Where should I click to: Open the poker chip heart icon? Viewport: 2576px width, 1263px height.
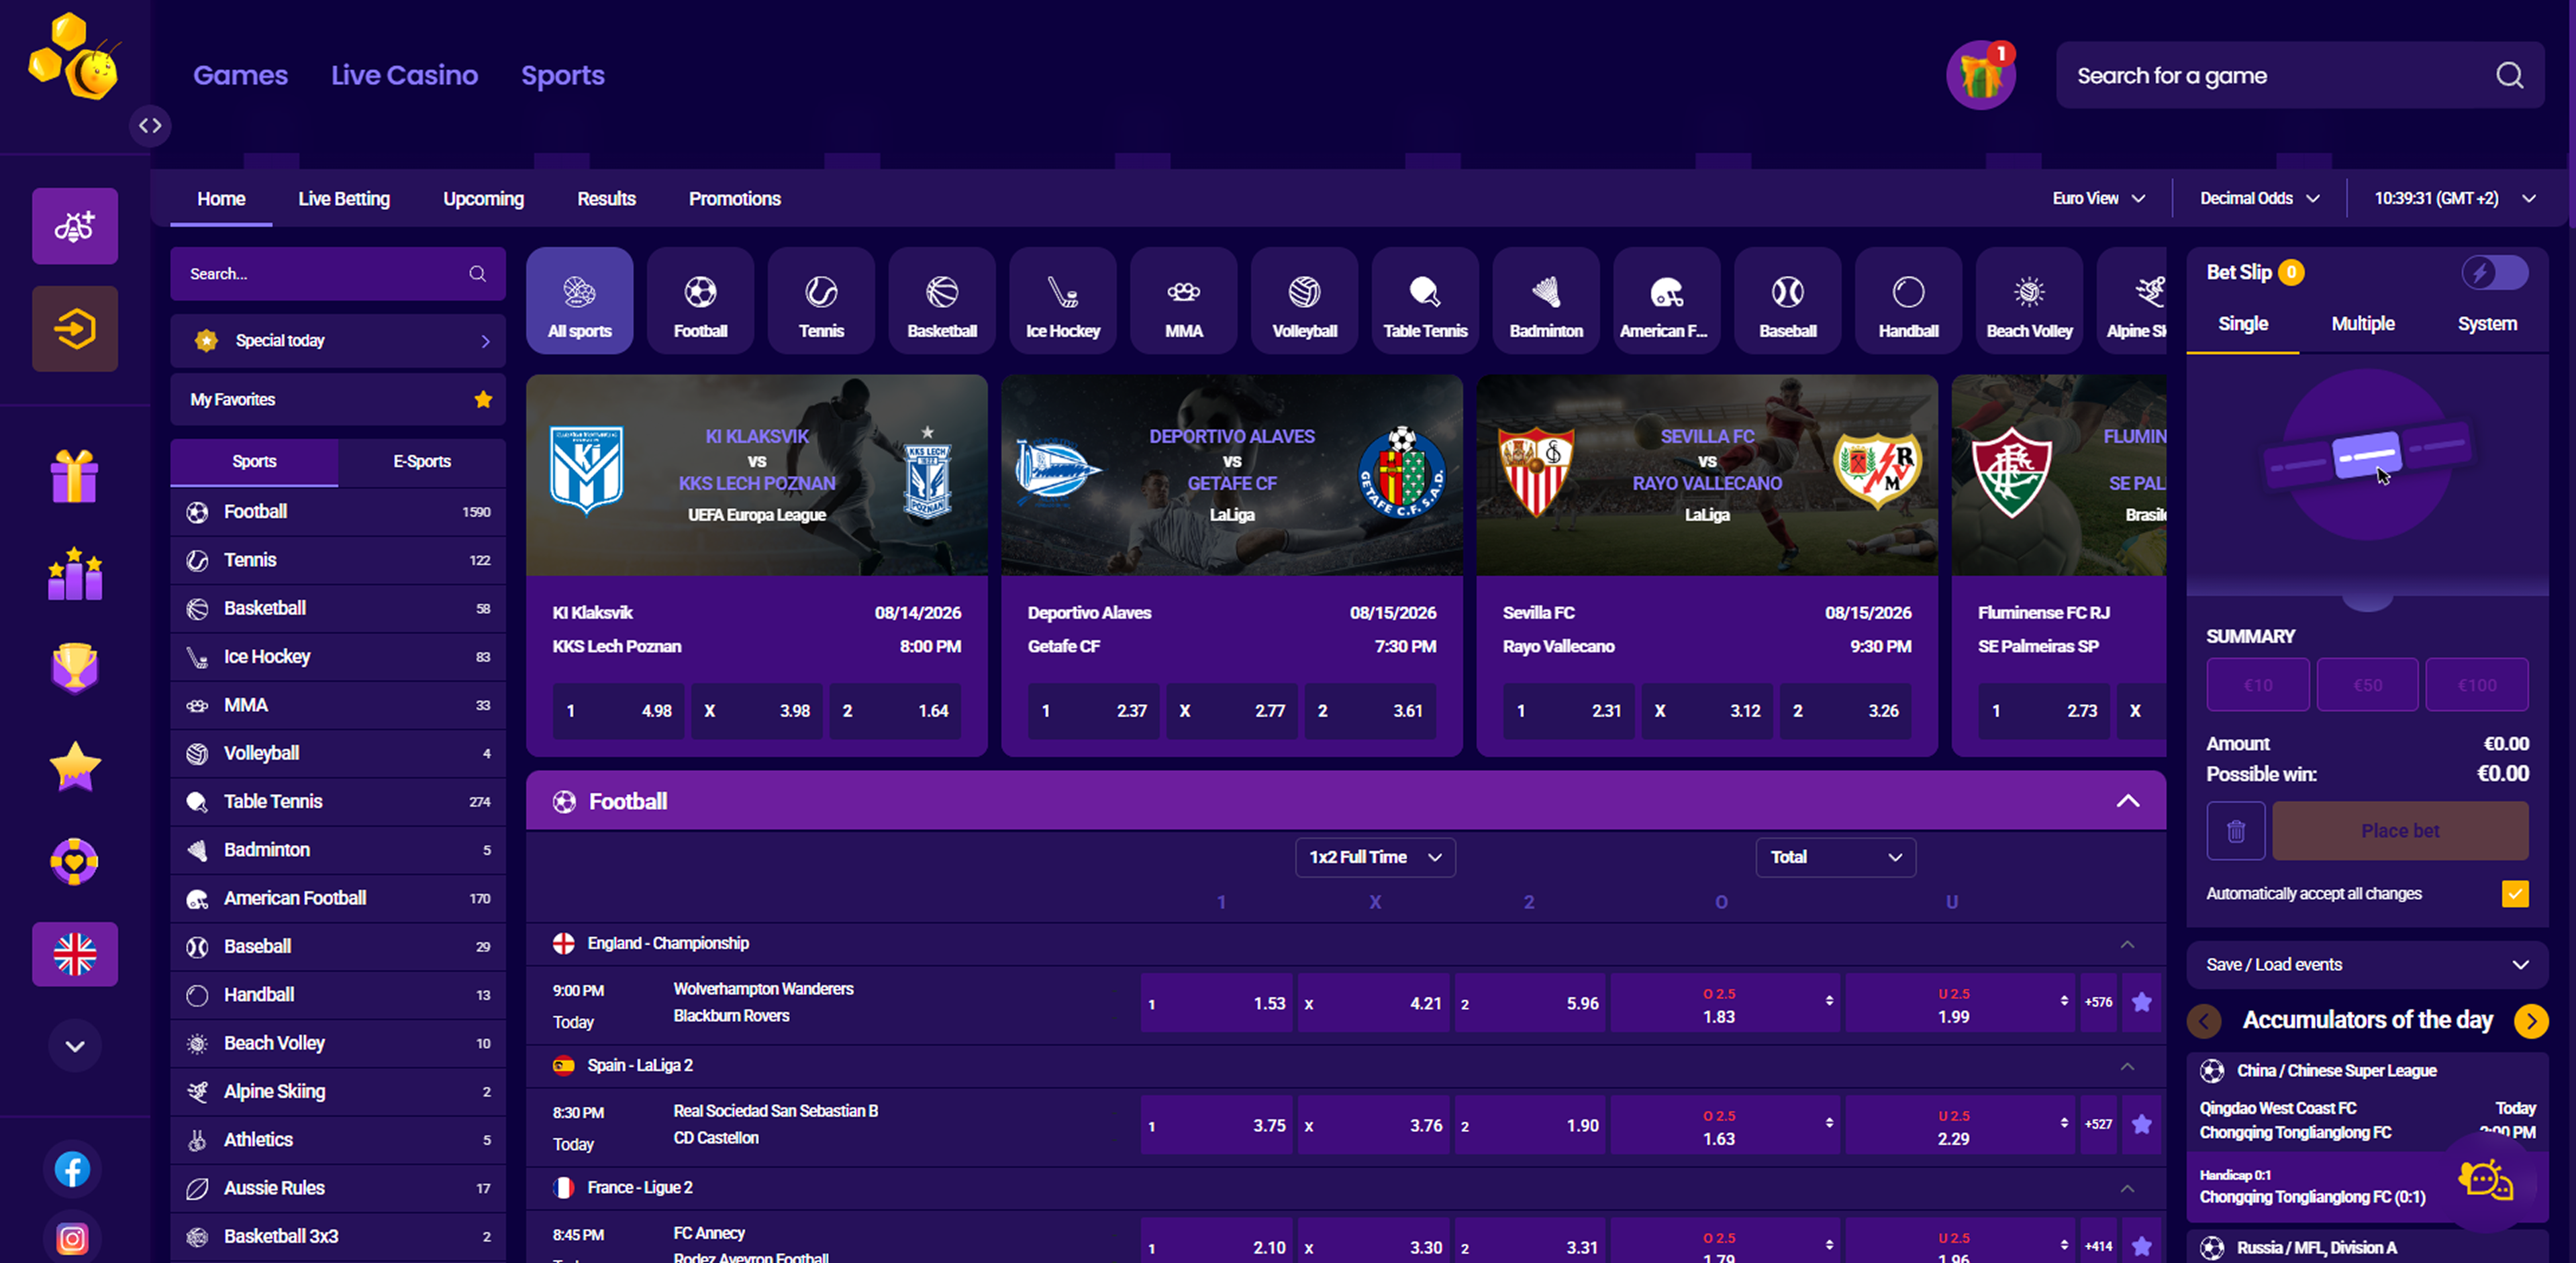pos(75,861)
